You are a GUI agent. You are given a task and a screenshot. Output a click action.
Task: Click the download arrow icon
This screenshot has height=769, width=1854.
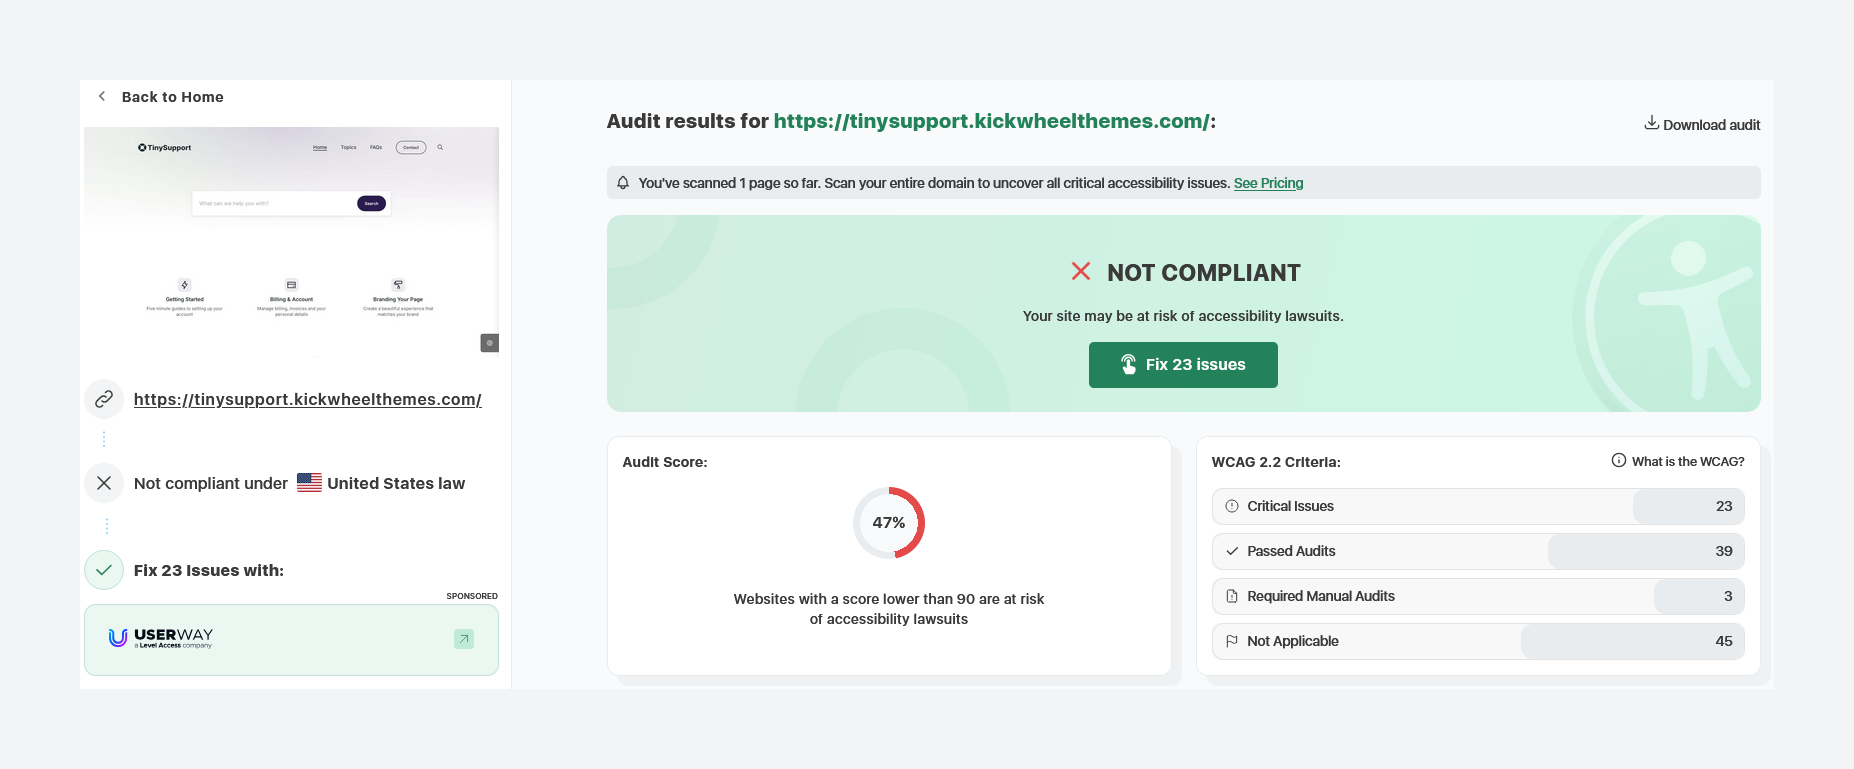coord(1651,123)
